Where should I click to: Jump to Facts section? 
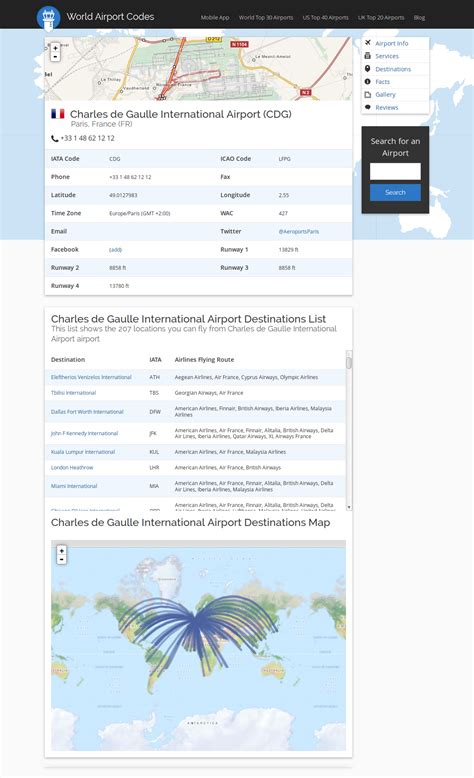383,82
